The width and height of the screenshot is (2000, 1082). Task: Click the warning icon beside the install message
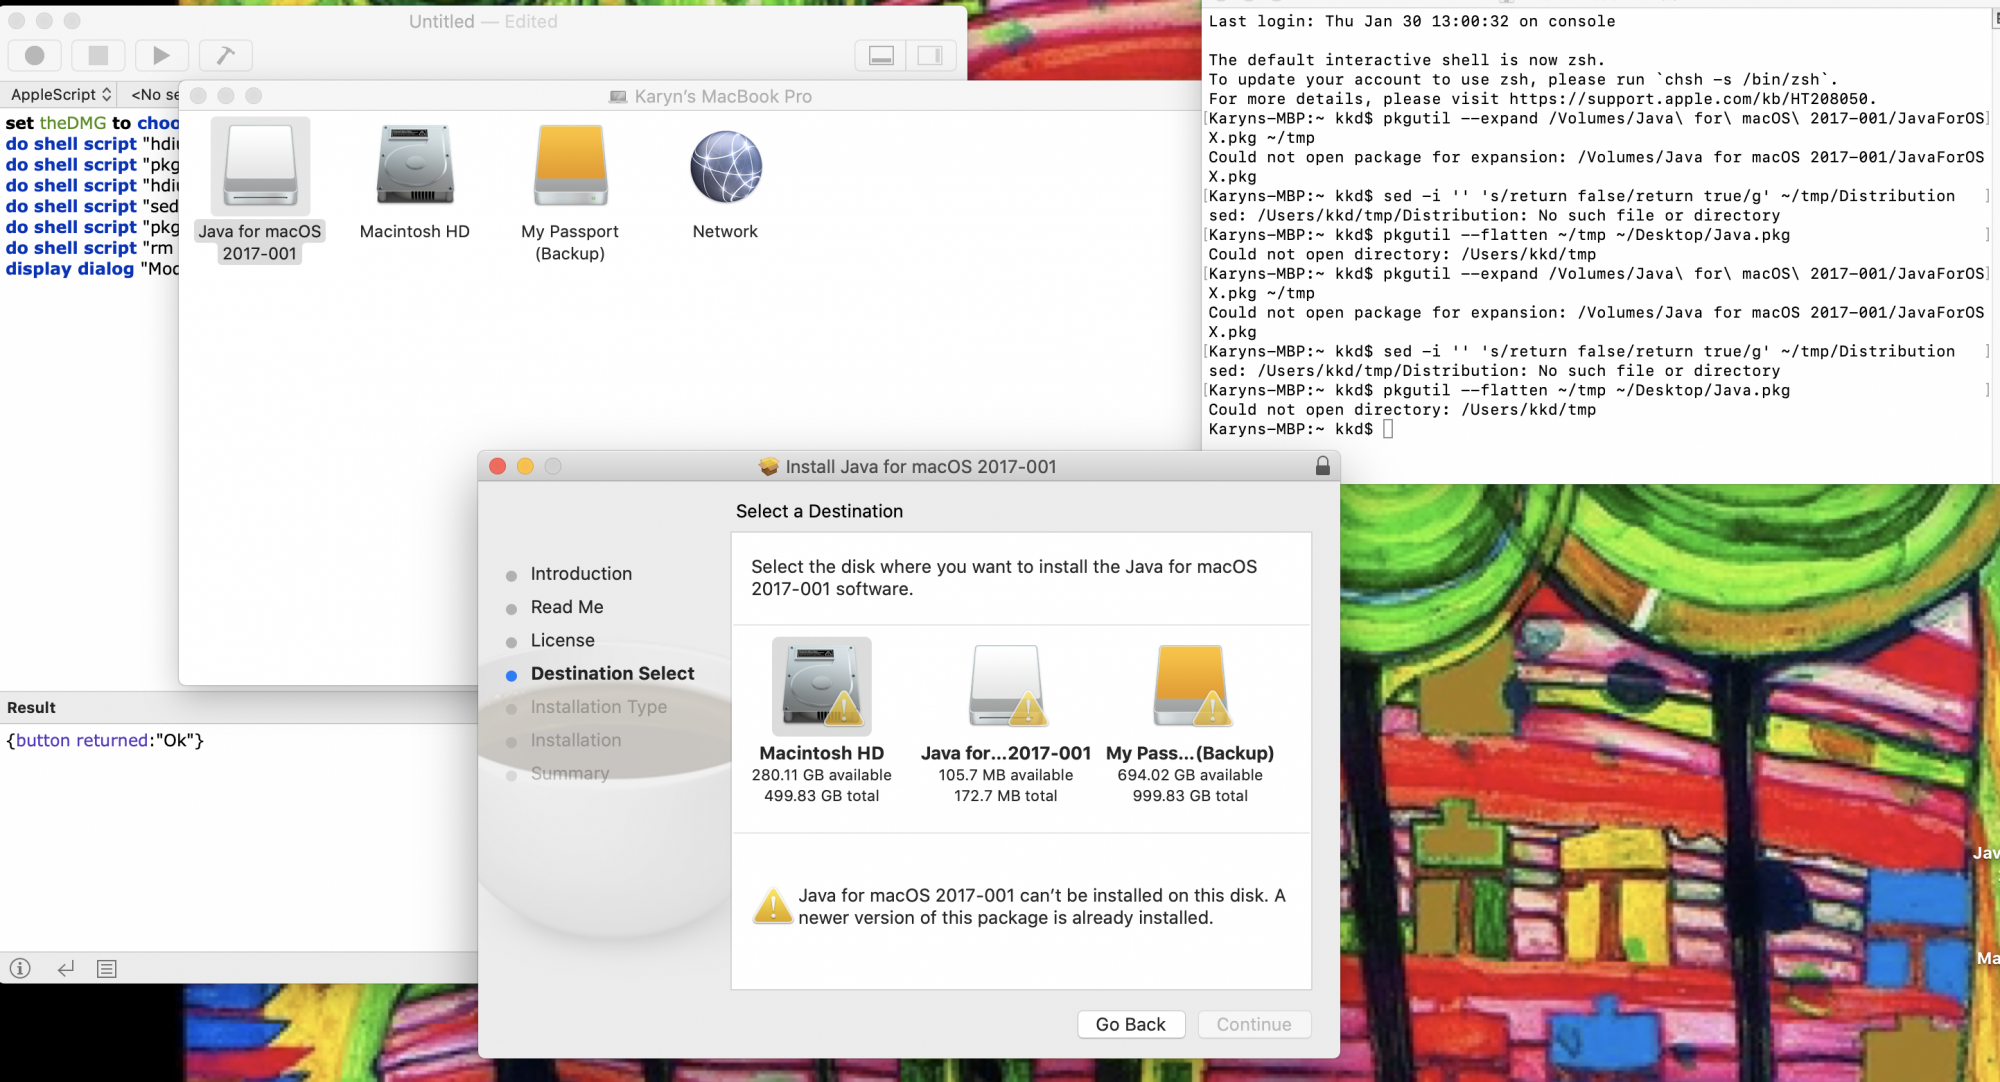pos(773,906)
